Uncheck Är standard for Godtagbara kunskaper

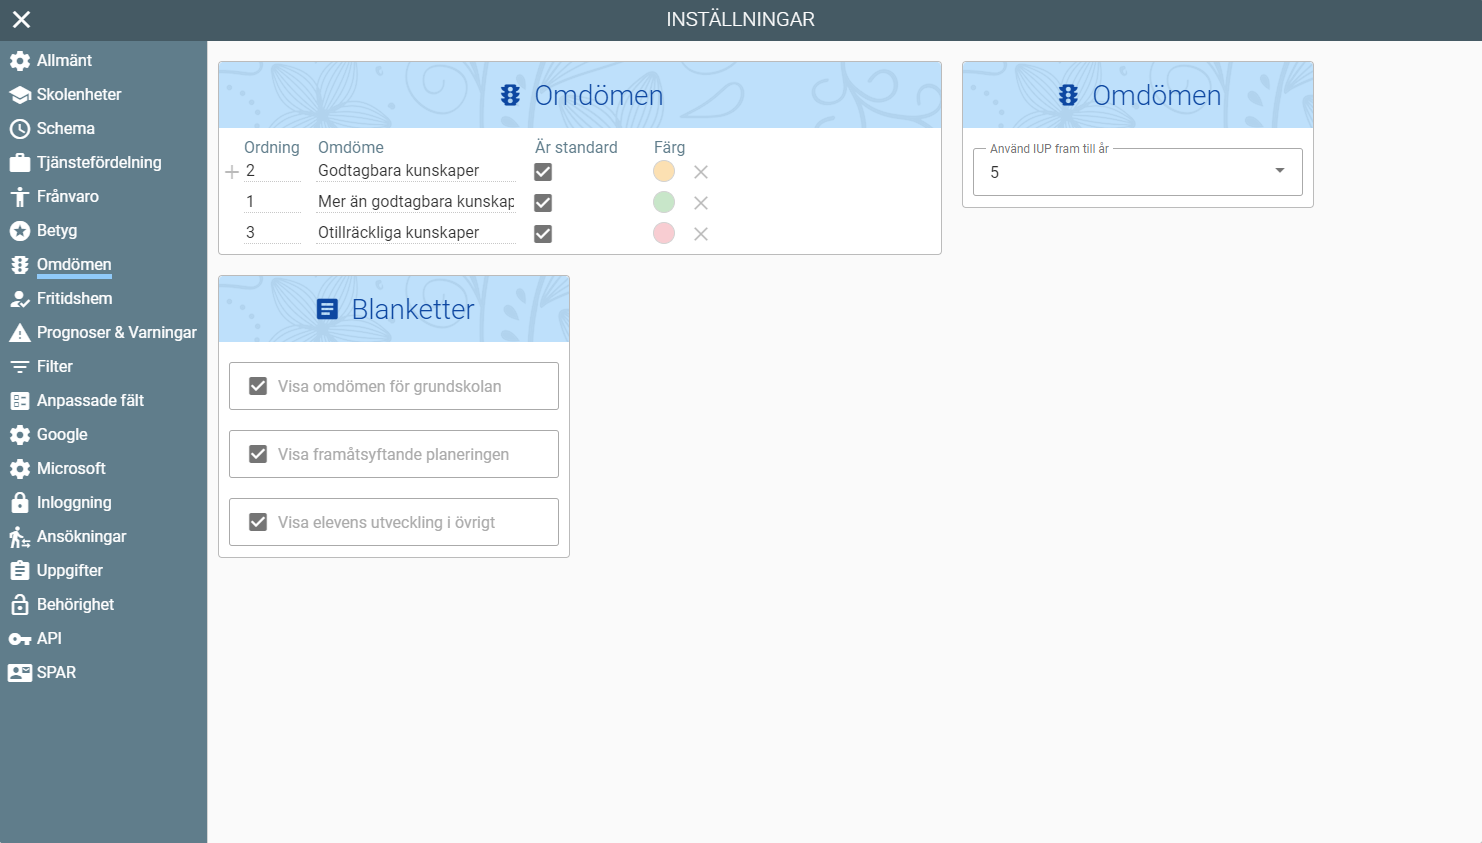coord(543,172)
